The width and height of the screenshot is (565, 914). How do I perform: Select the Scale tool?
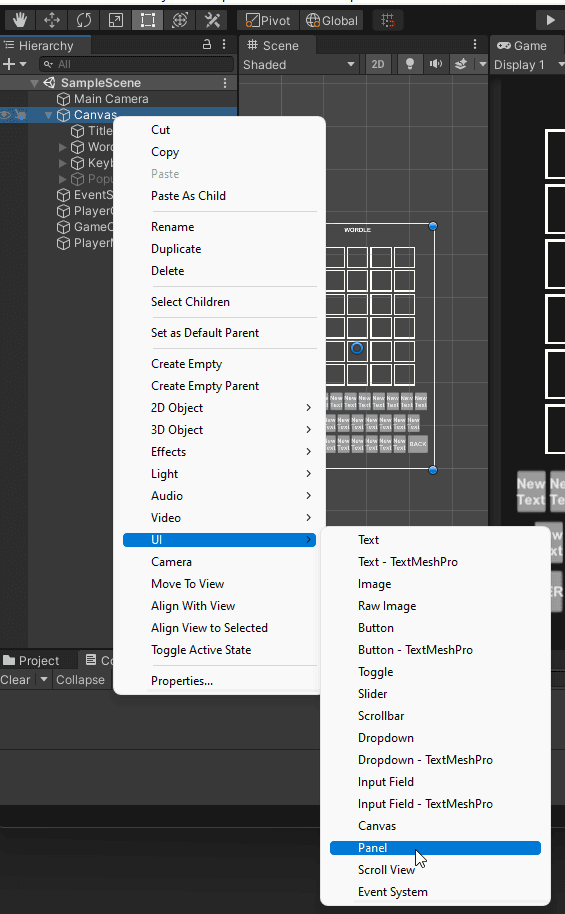[x=115, y=20]
